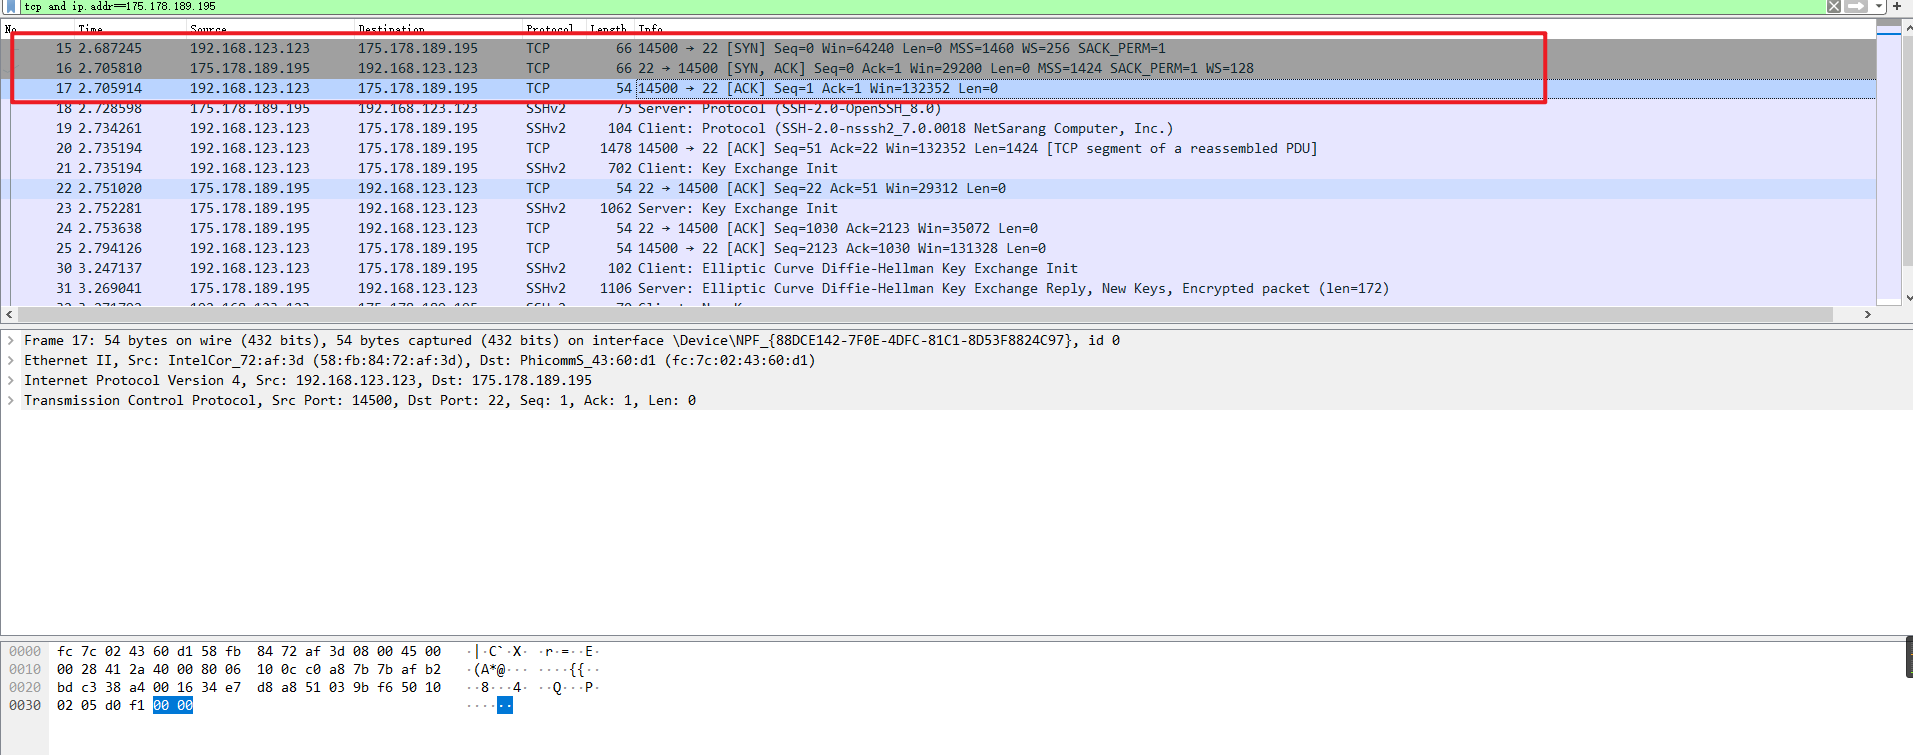Click the up arrow of packet list scrollbar
This screenshot has height=755, width=1913.
(1909, 27)
